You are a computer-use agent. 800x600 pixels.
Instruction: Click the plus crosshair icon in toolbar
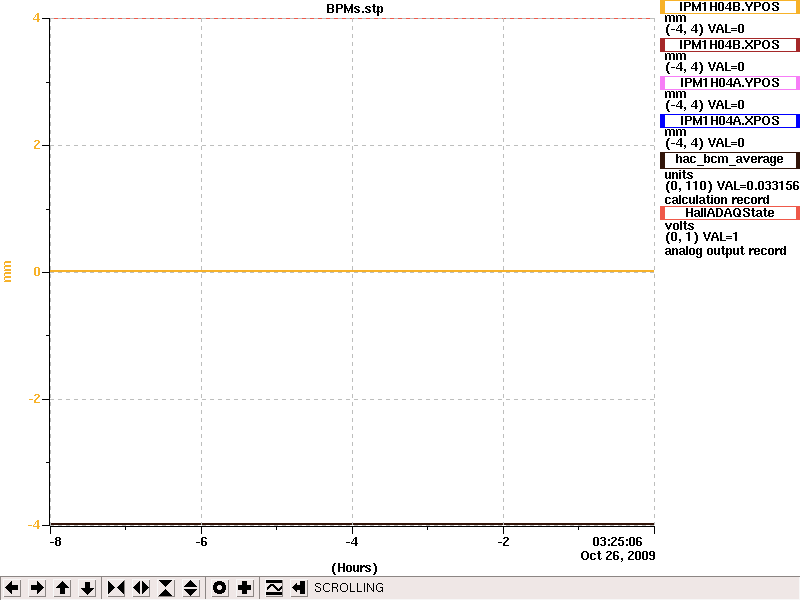click(245, 588)
